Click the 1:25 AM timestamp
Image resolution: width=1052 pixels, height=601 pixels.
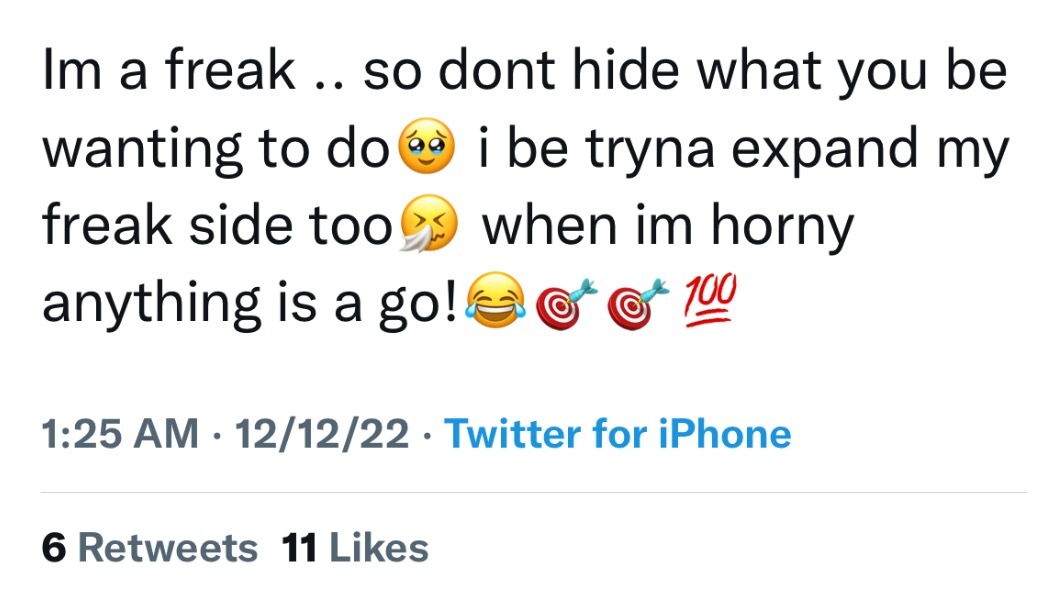120,434
